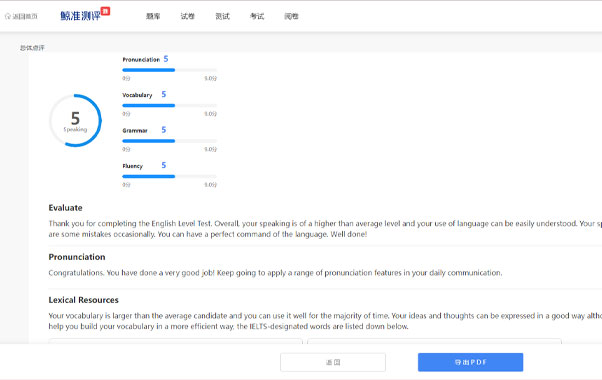Image resolution: width=602 pixels, height=380 pixels.
Task: Export the report with 导出PDF button
Action: pos(470,362)
